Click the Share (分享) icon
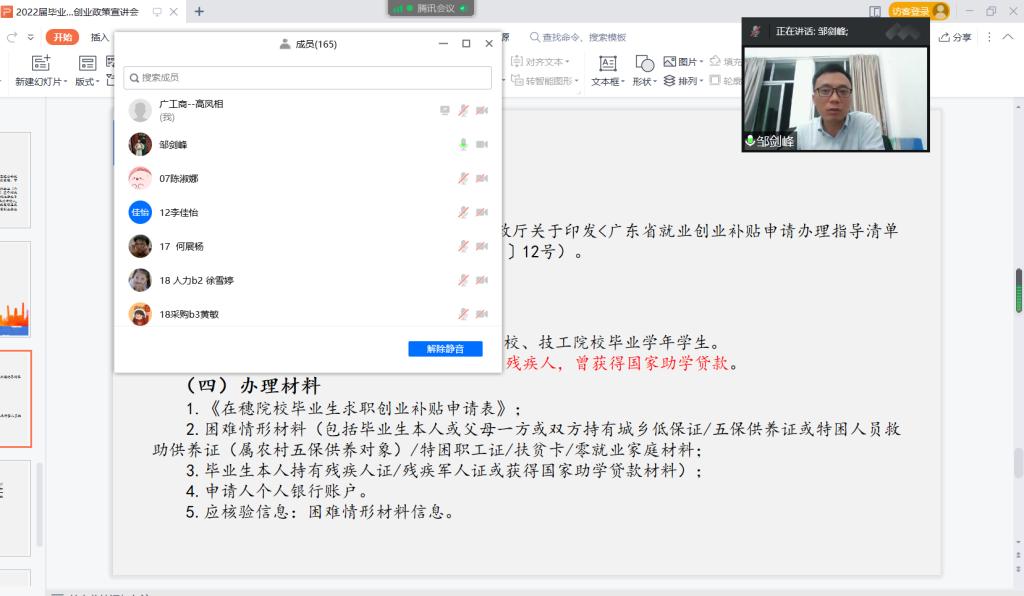This screenshot has height=596, width=1024. click(x=955, y=37)
